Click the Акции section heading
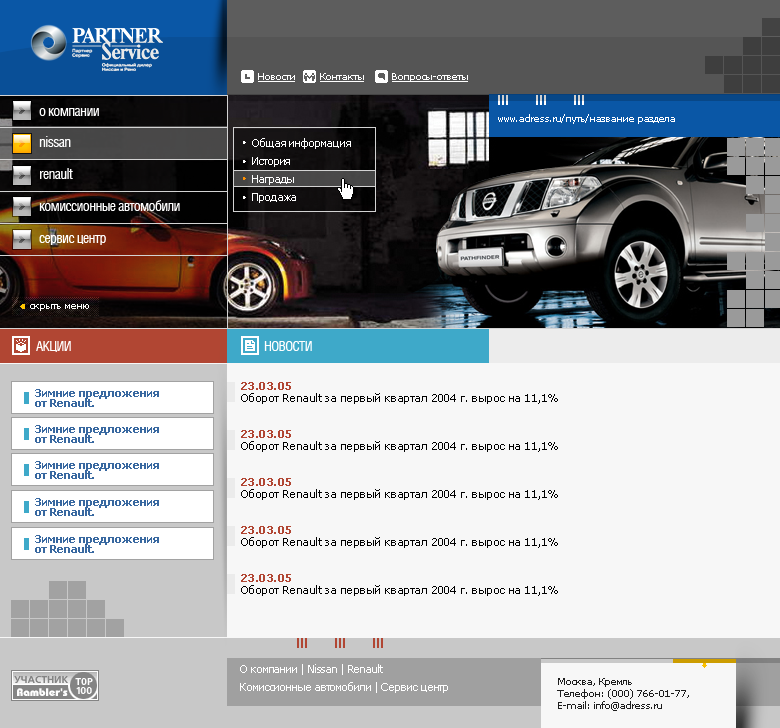Viewport: 780px width, 728px height. [x=54, y=346]
